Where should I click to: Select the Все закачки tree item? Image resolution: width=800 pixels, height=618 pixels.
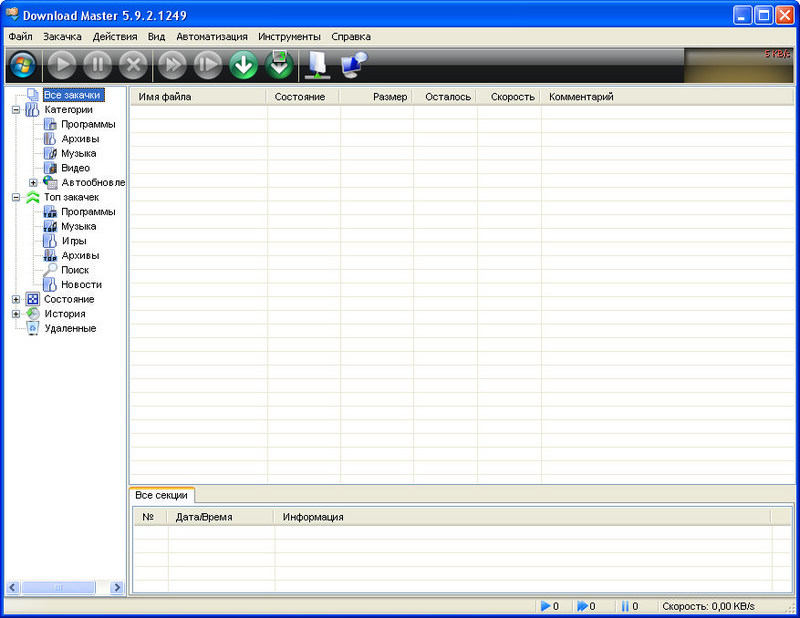pyautogui.click(x=73, y=95)
